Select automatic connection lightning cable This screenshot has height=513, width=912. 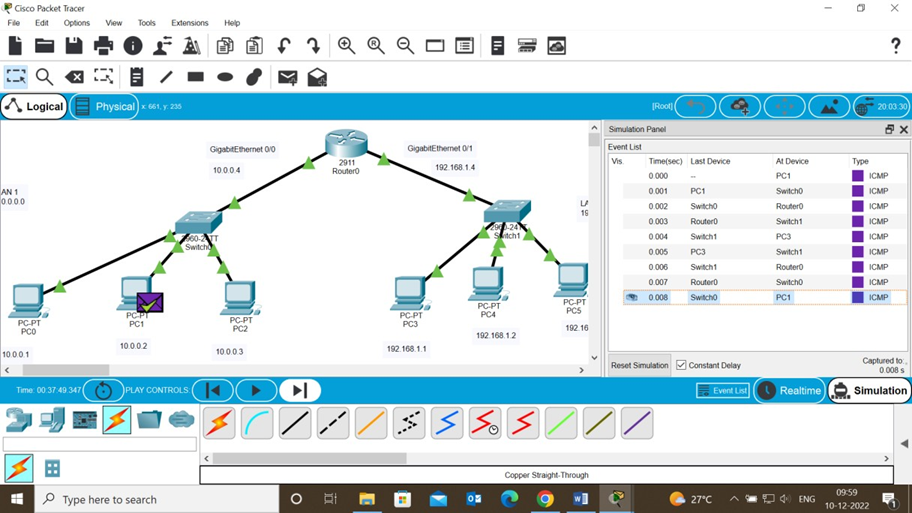pos(219,424)
